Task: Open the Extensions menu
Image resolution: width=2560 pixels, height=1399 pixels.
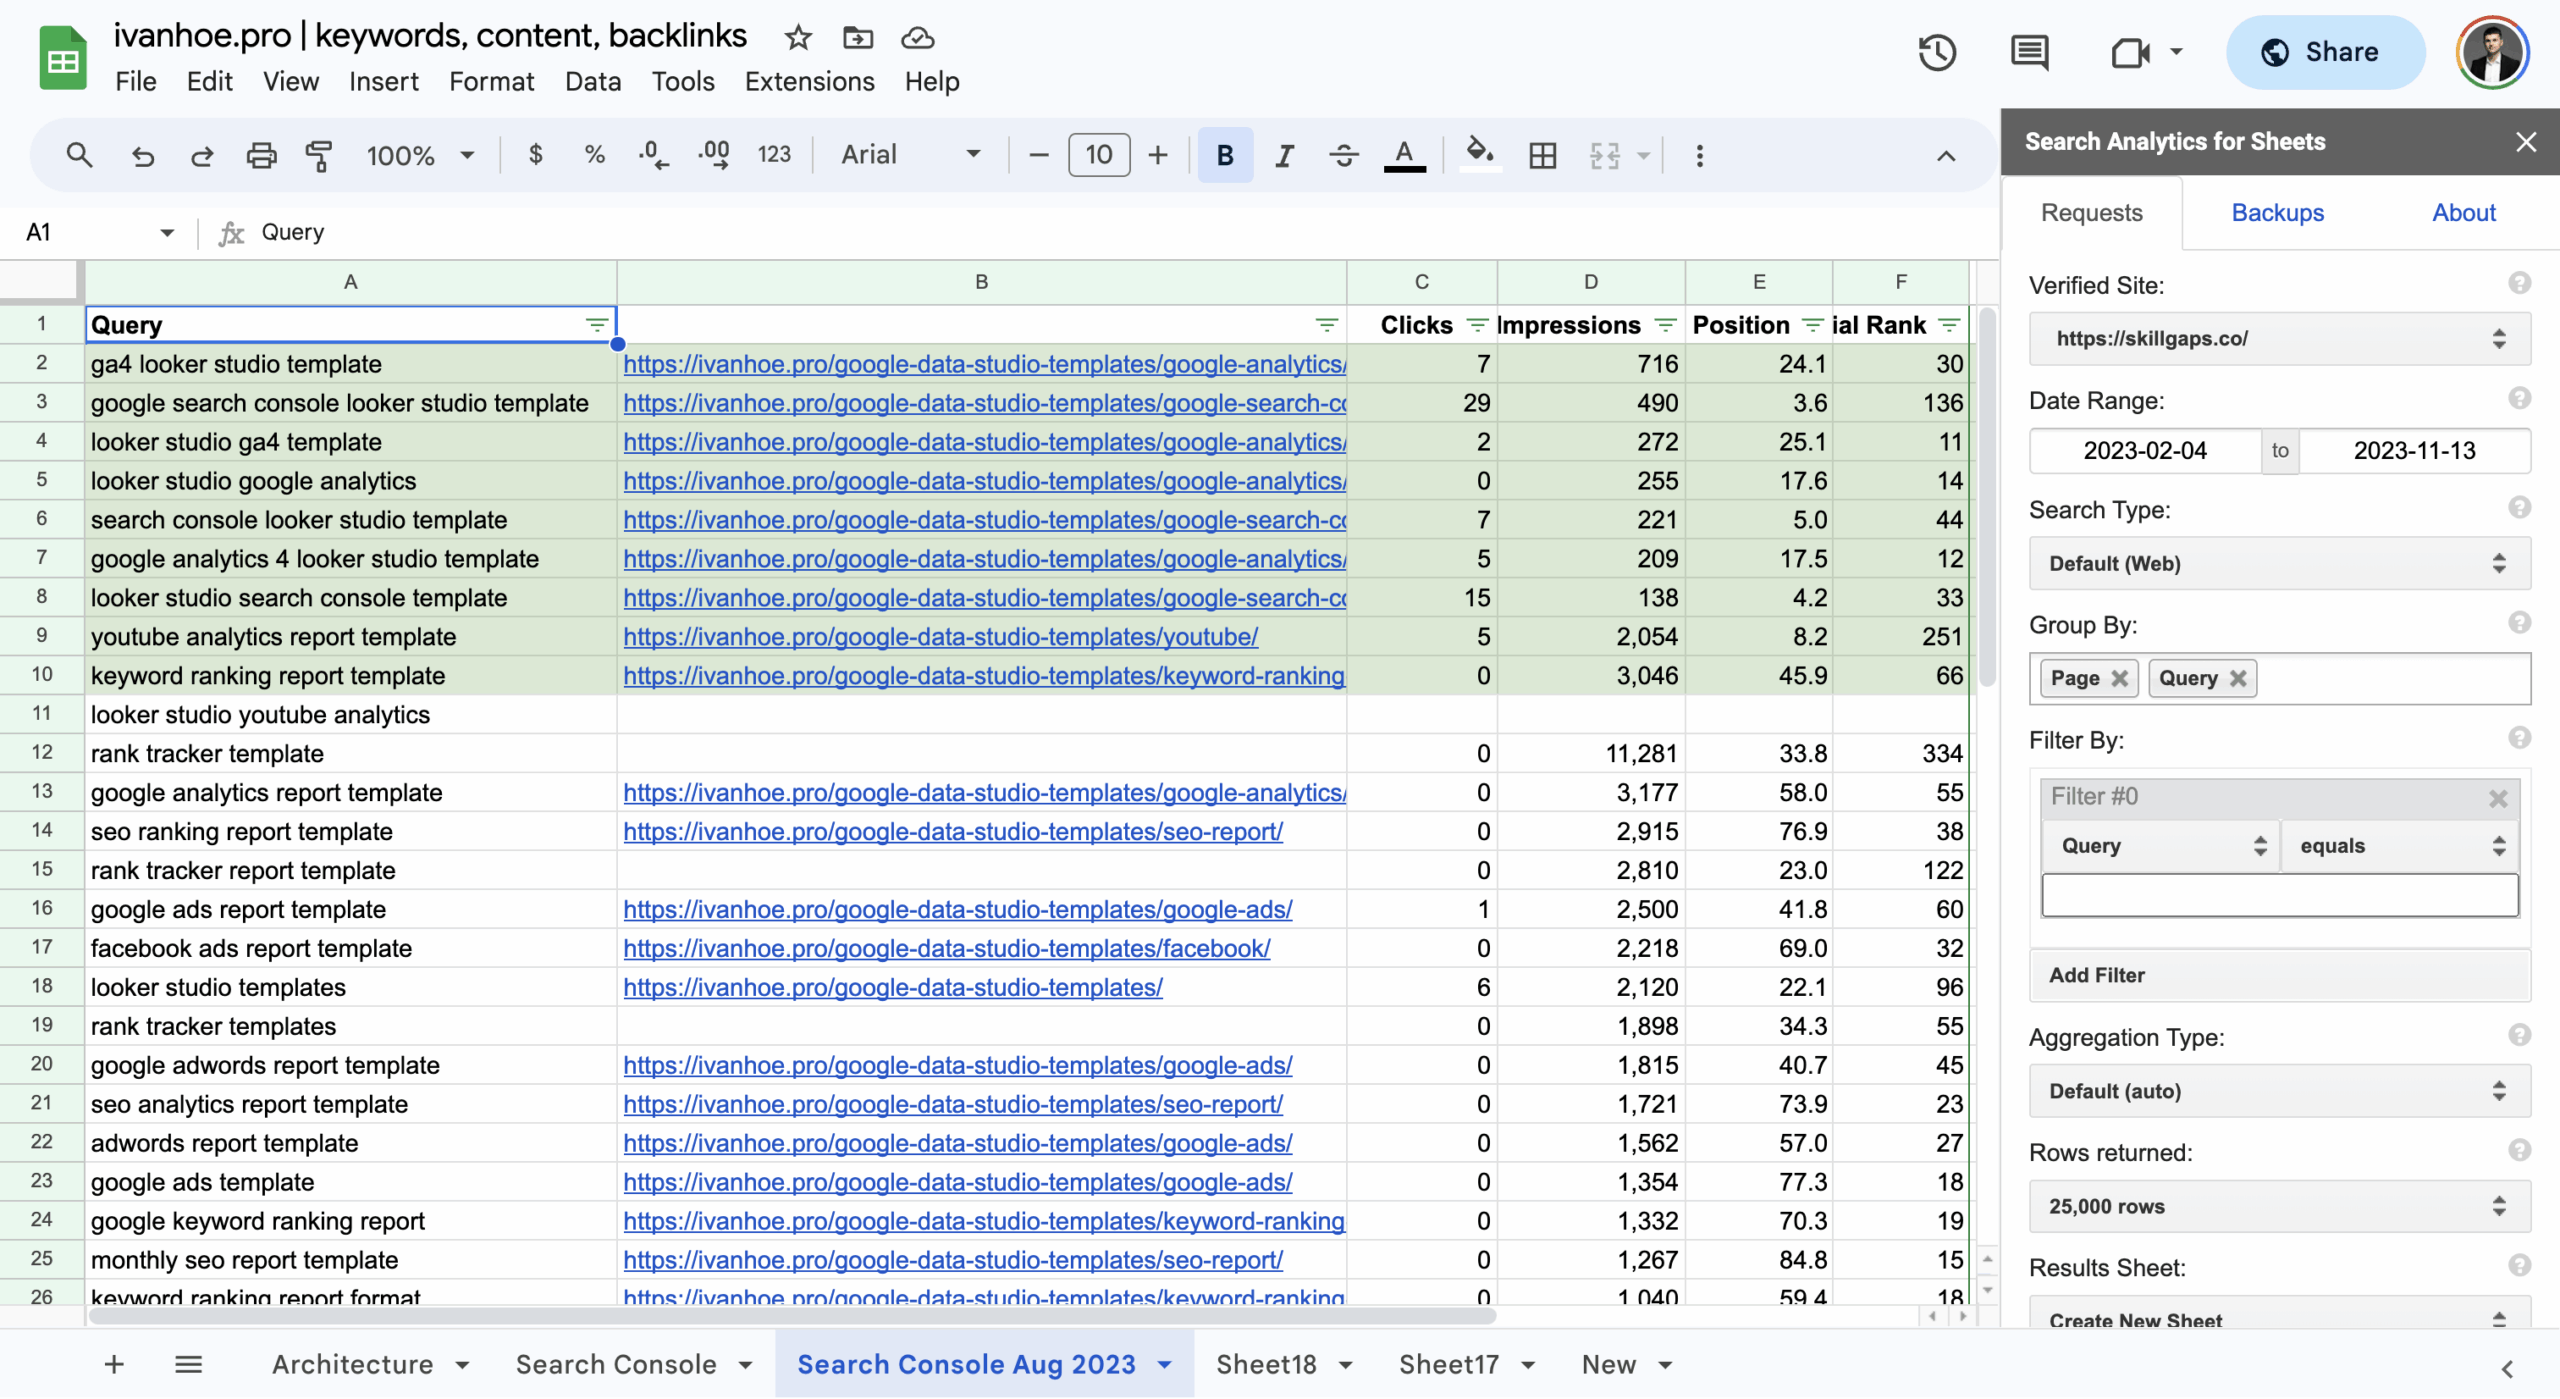Action: [809, 81]
